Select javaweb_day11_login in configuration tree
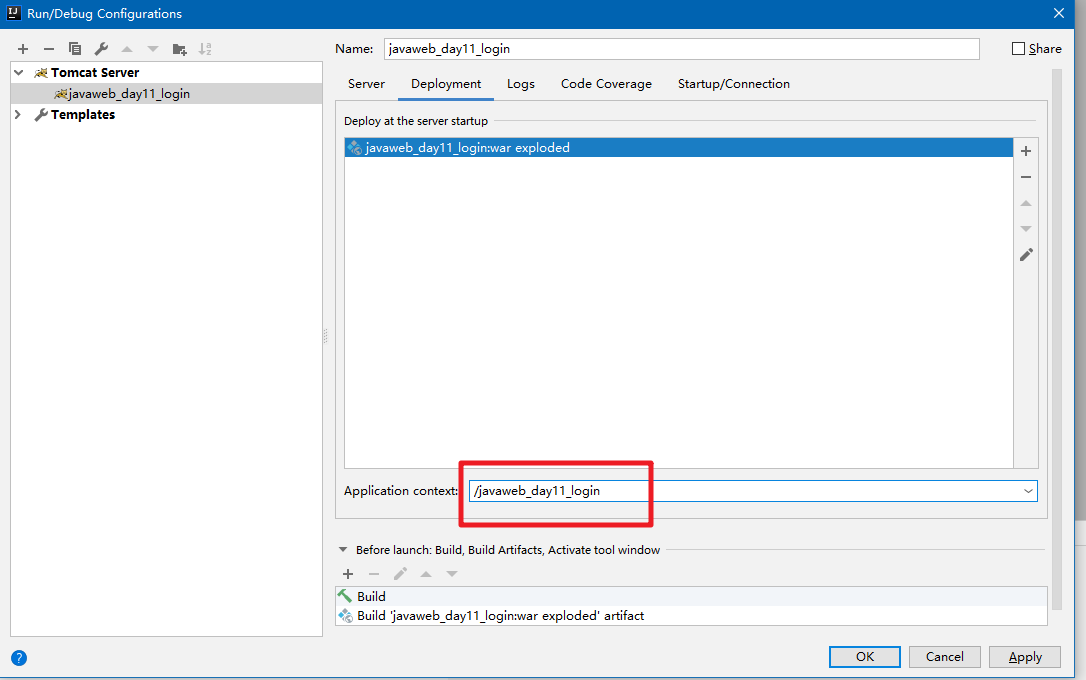Image resolution: width=1086 pixels, height=680 pixels. click(x=166, y=93)
